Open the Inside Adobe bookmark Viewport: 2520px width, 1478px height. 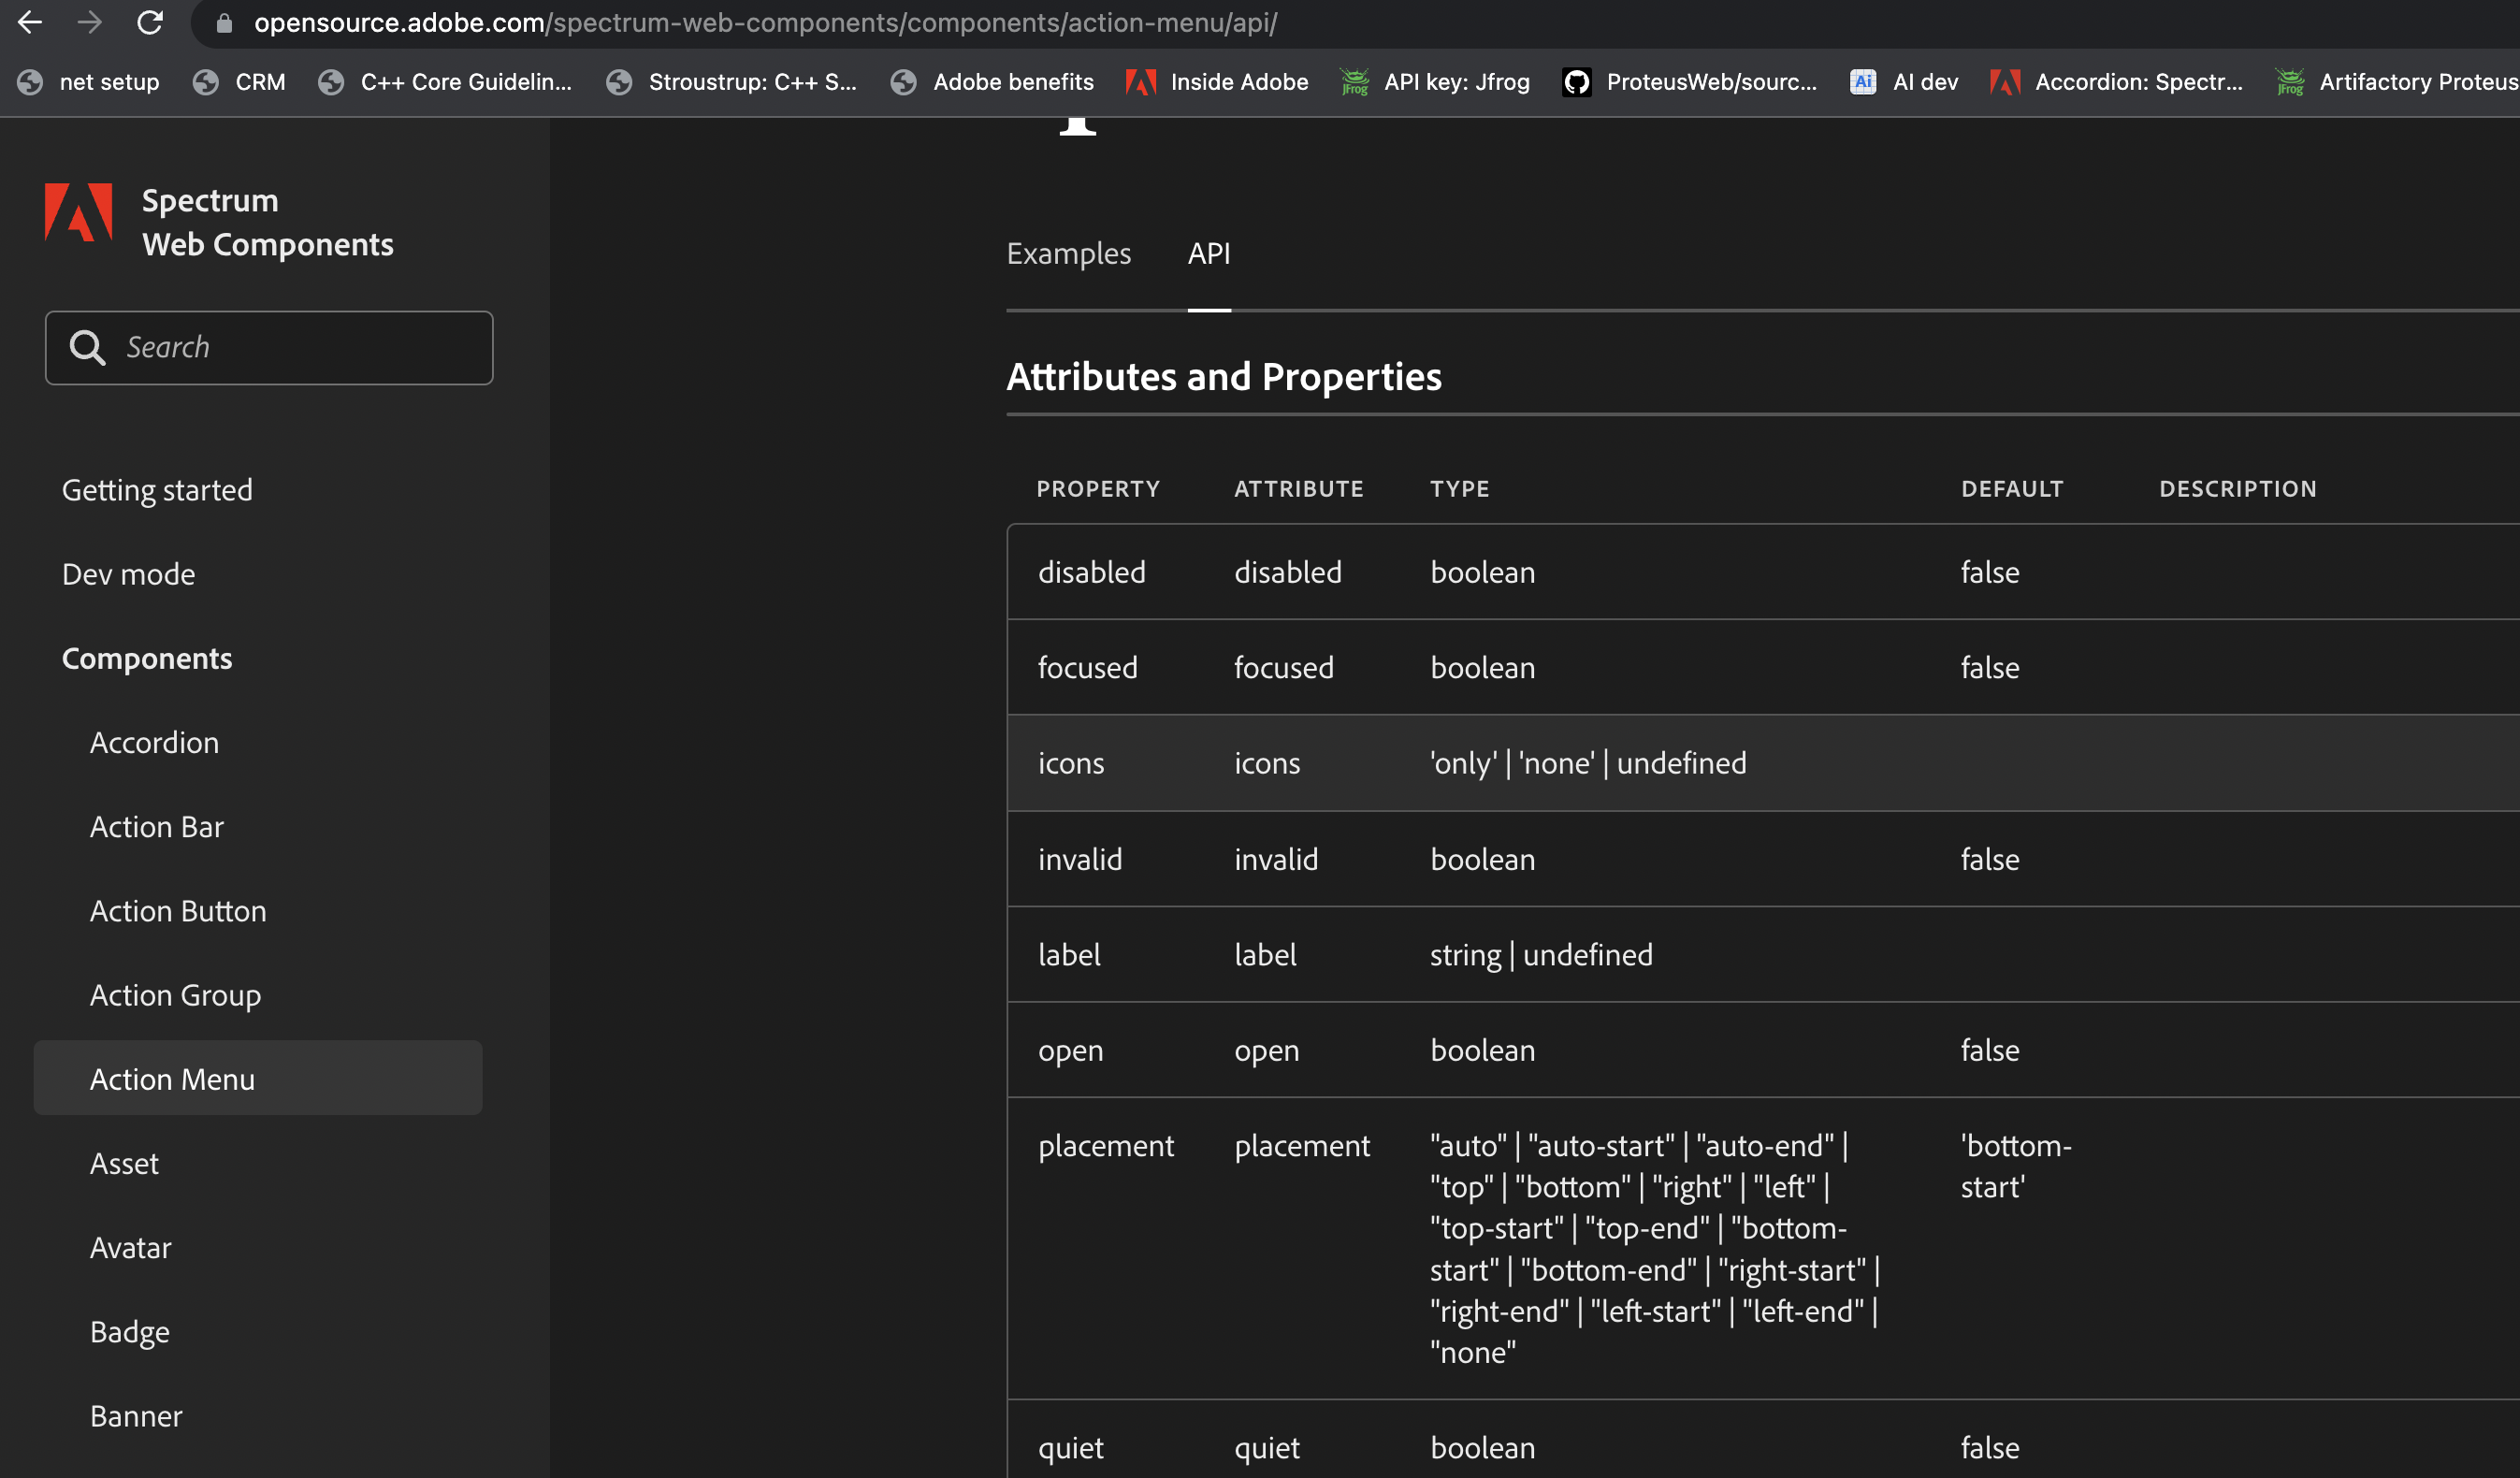[1216, 82]
